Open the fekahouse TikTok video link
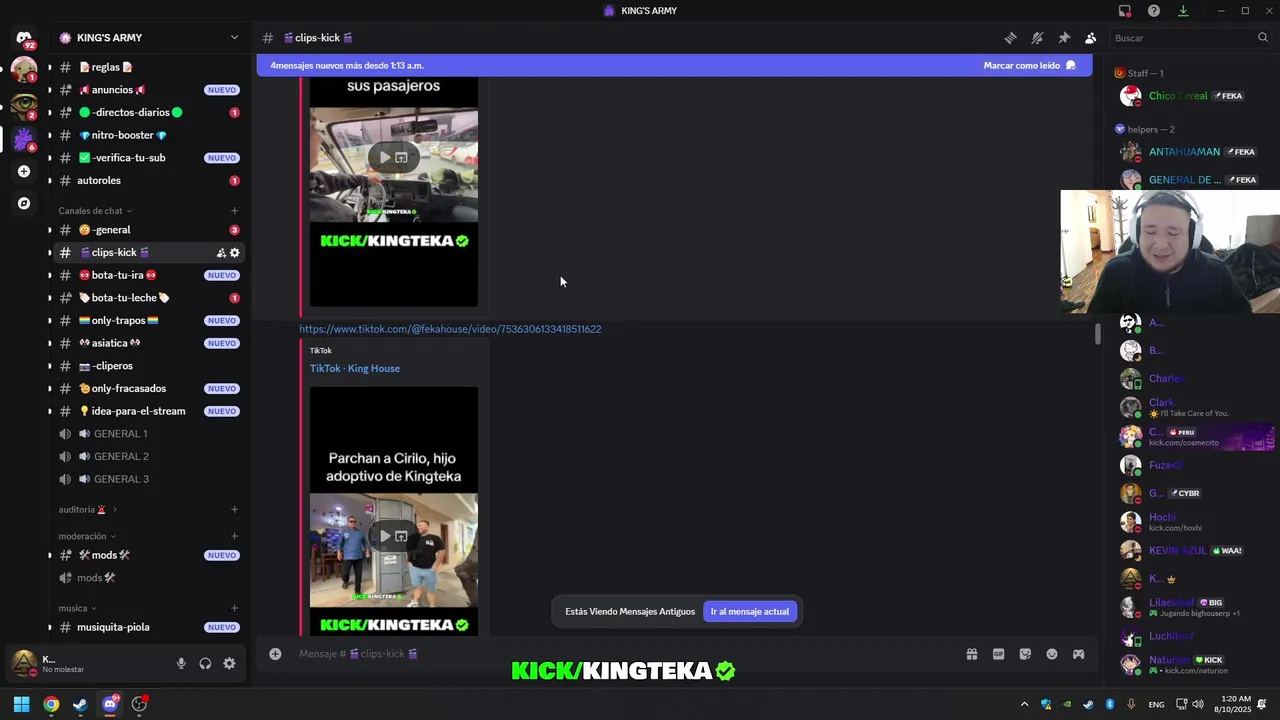Viewport: 1280px width, 720px height. (450, 329)
